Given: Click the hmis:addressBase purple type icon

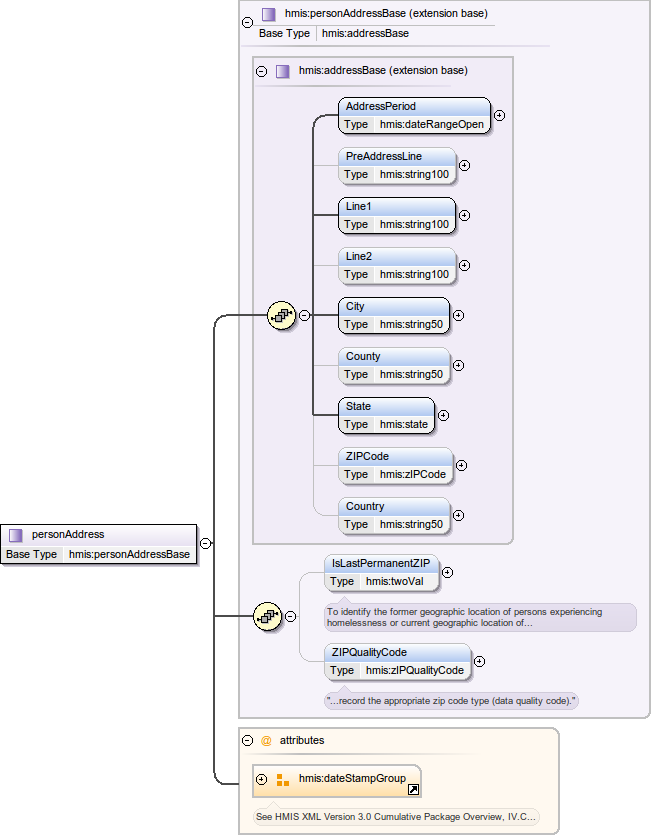Looking at the screenshot, I should pos(283,71).
